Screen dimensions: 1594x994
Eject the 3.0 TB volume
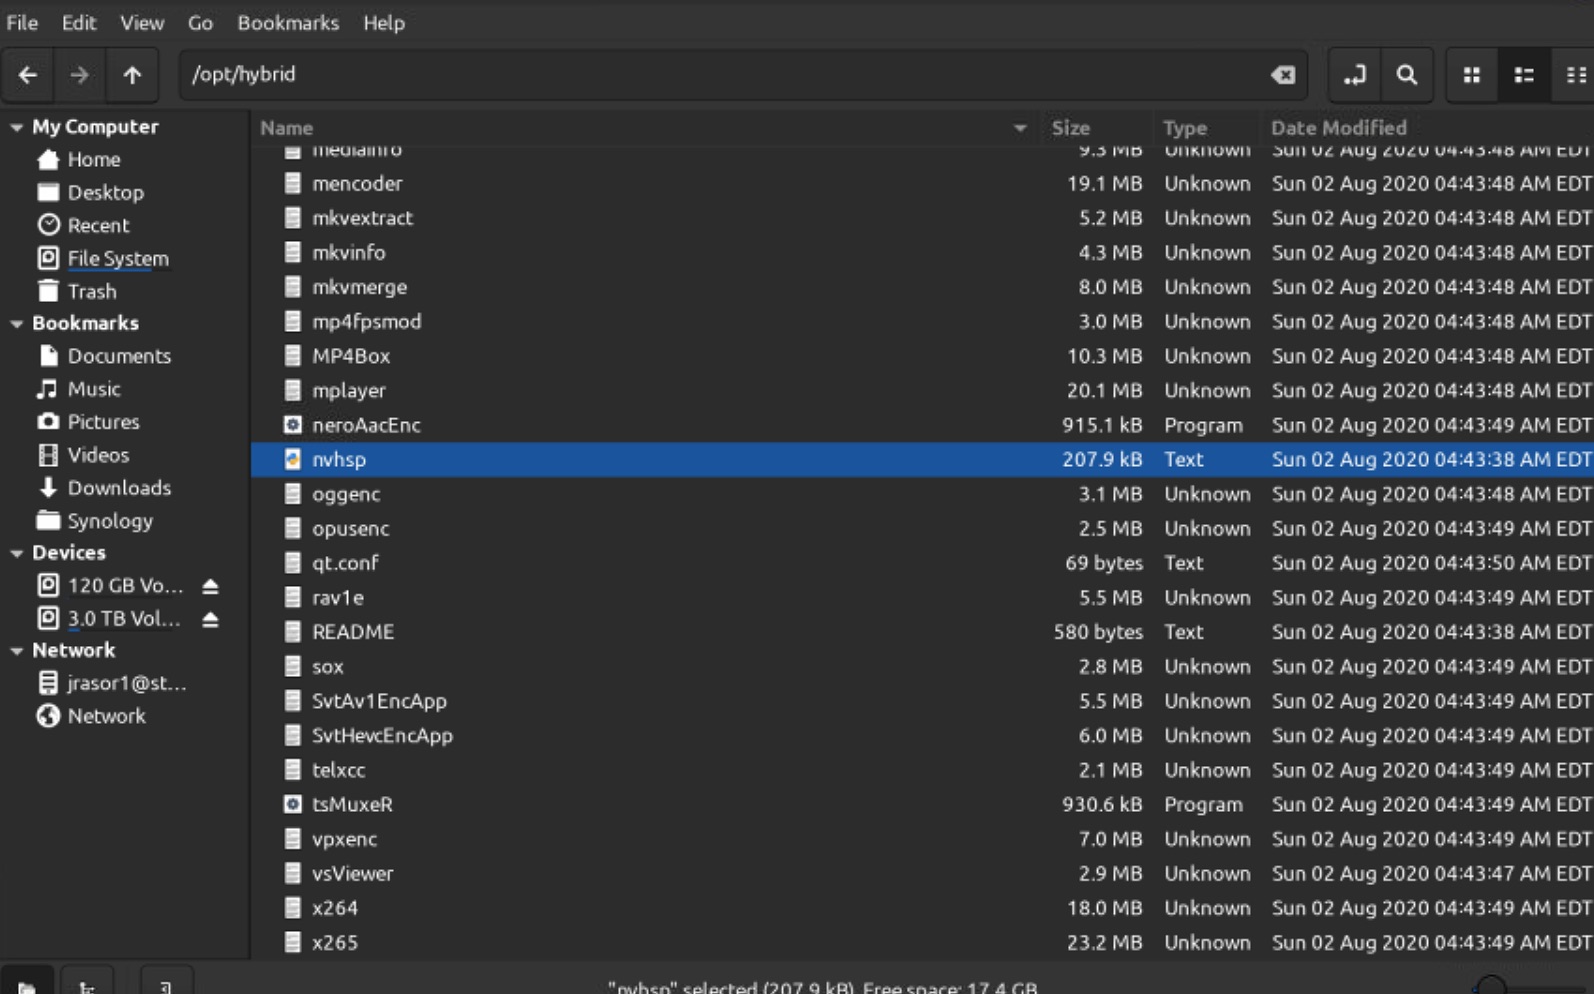tap(210, 620)
